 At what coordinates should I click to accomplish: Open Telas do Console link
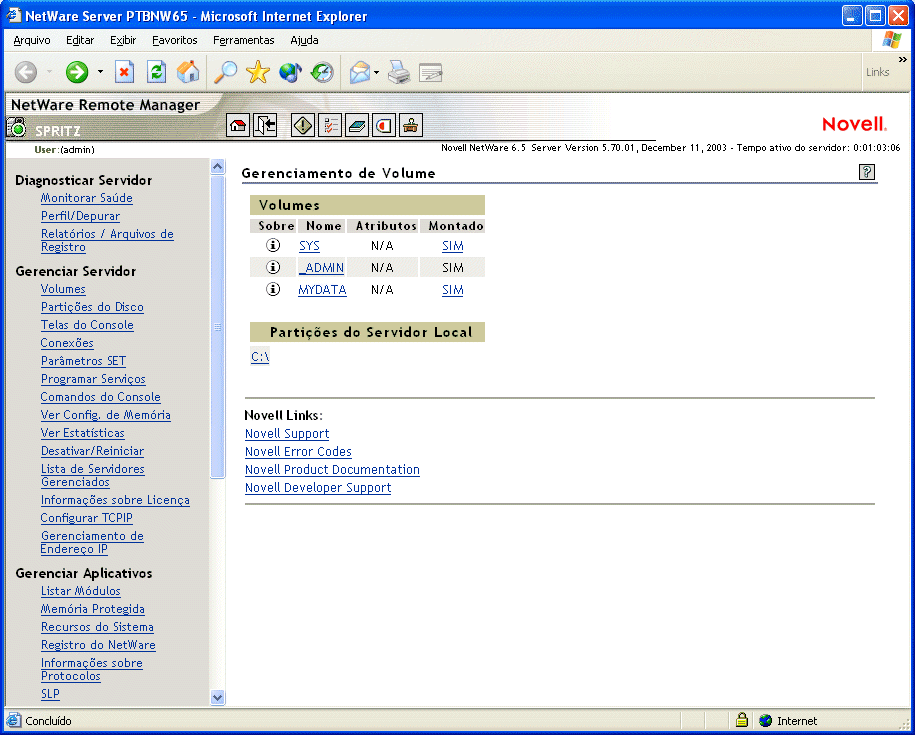[87, 325]
